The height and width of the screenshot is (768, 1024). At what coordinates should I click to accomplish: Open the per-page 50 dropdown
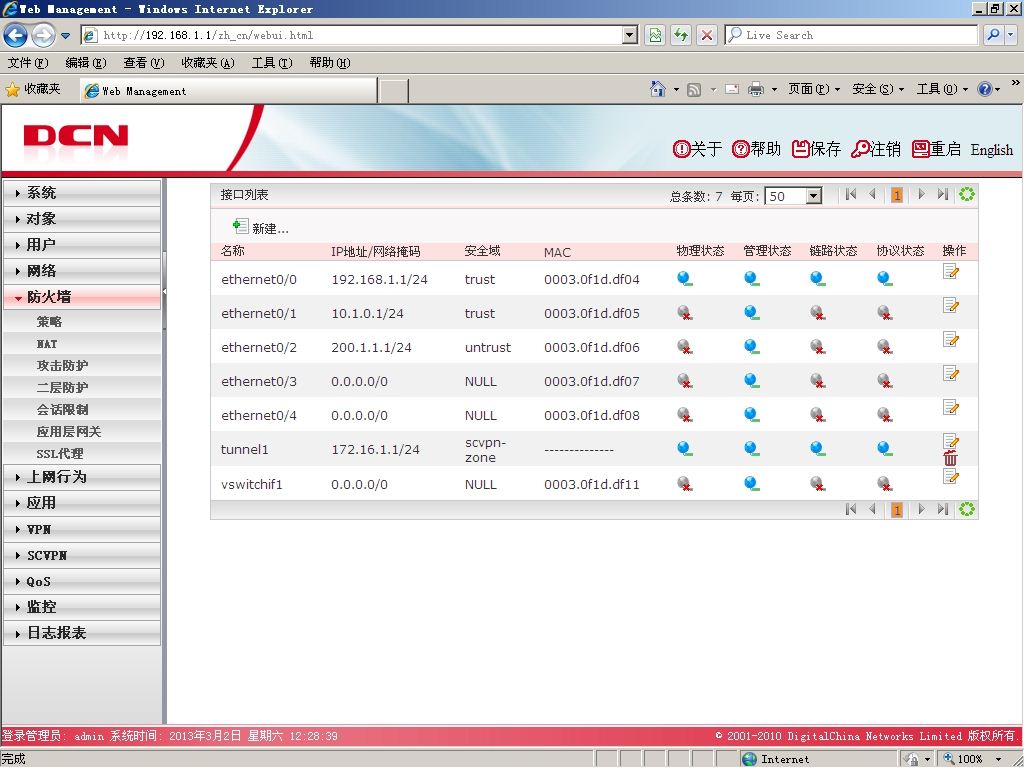coord(813,196)
